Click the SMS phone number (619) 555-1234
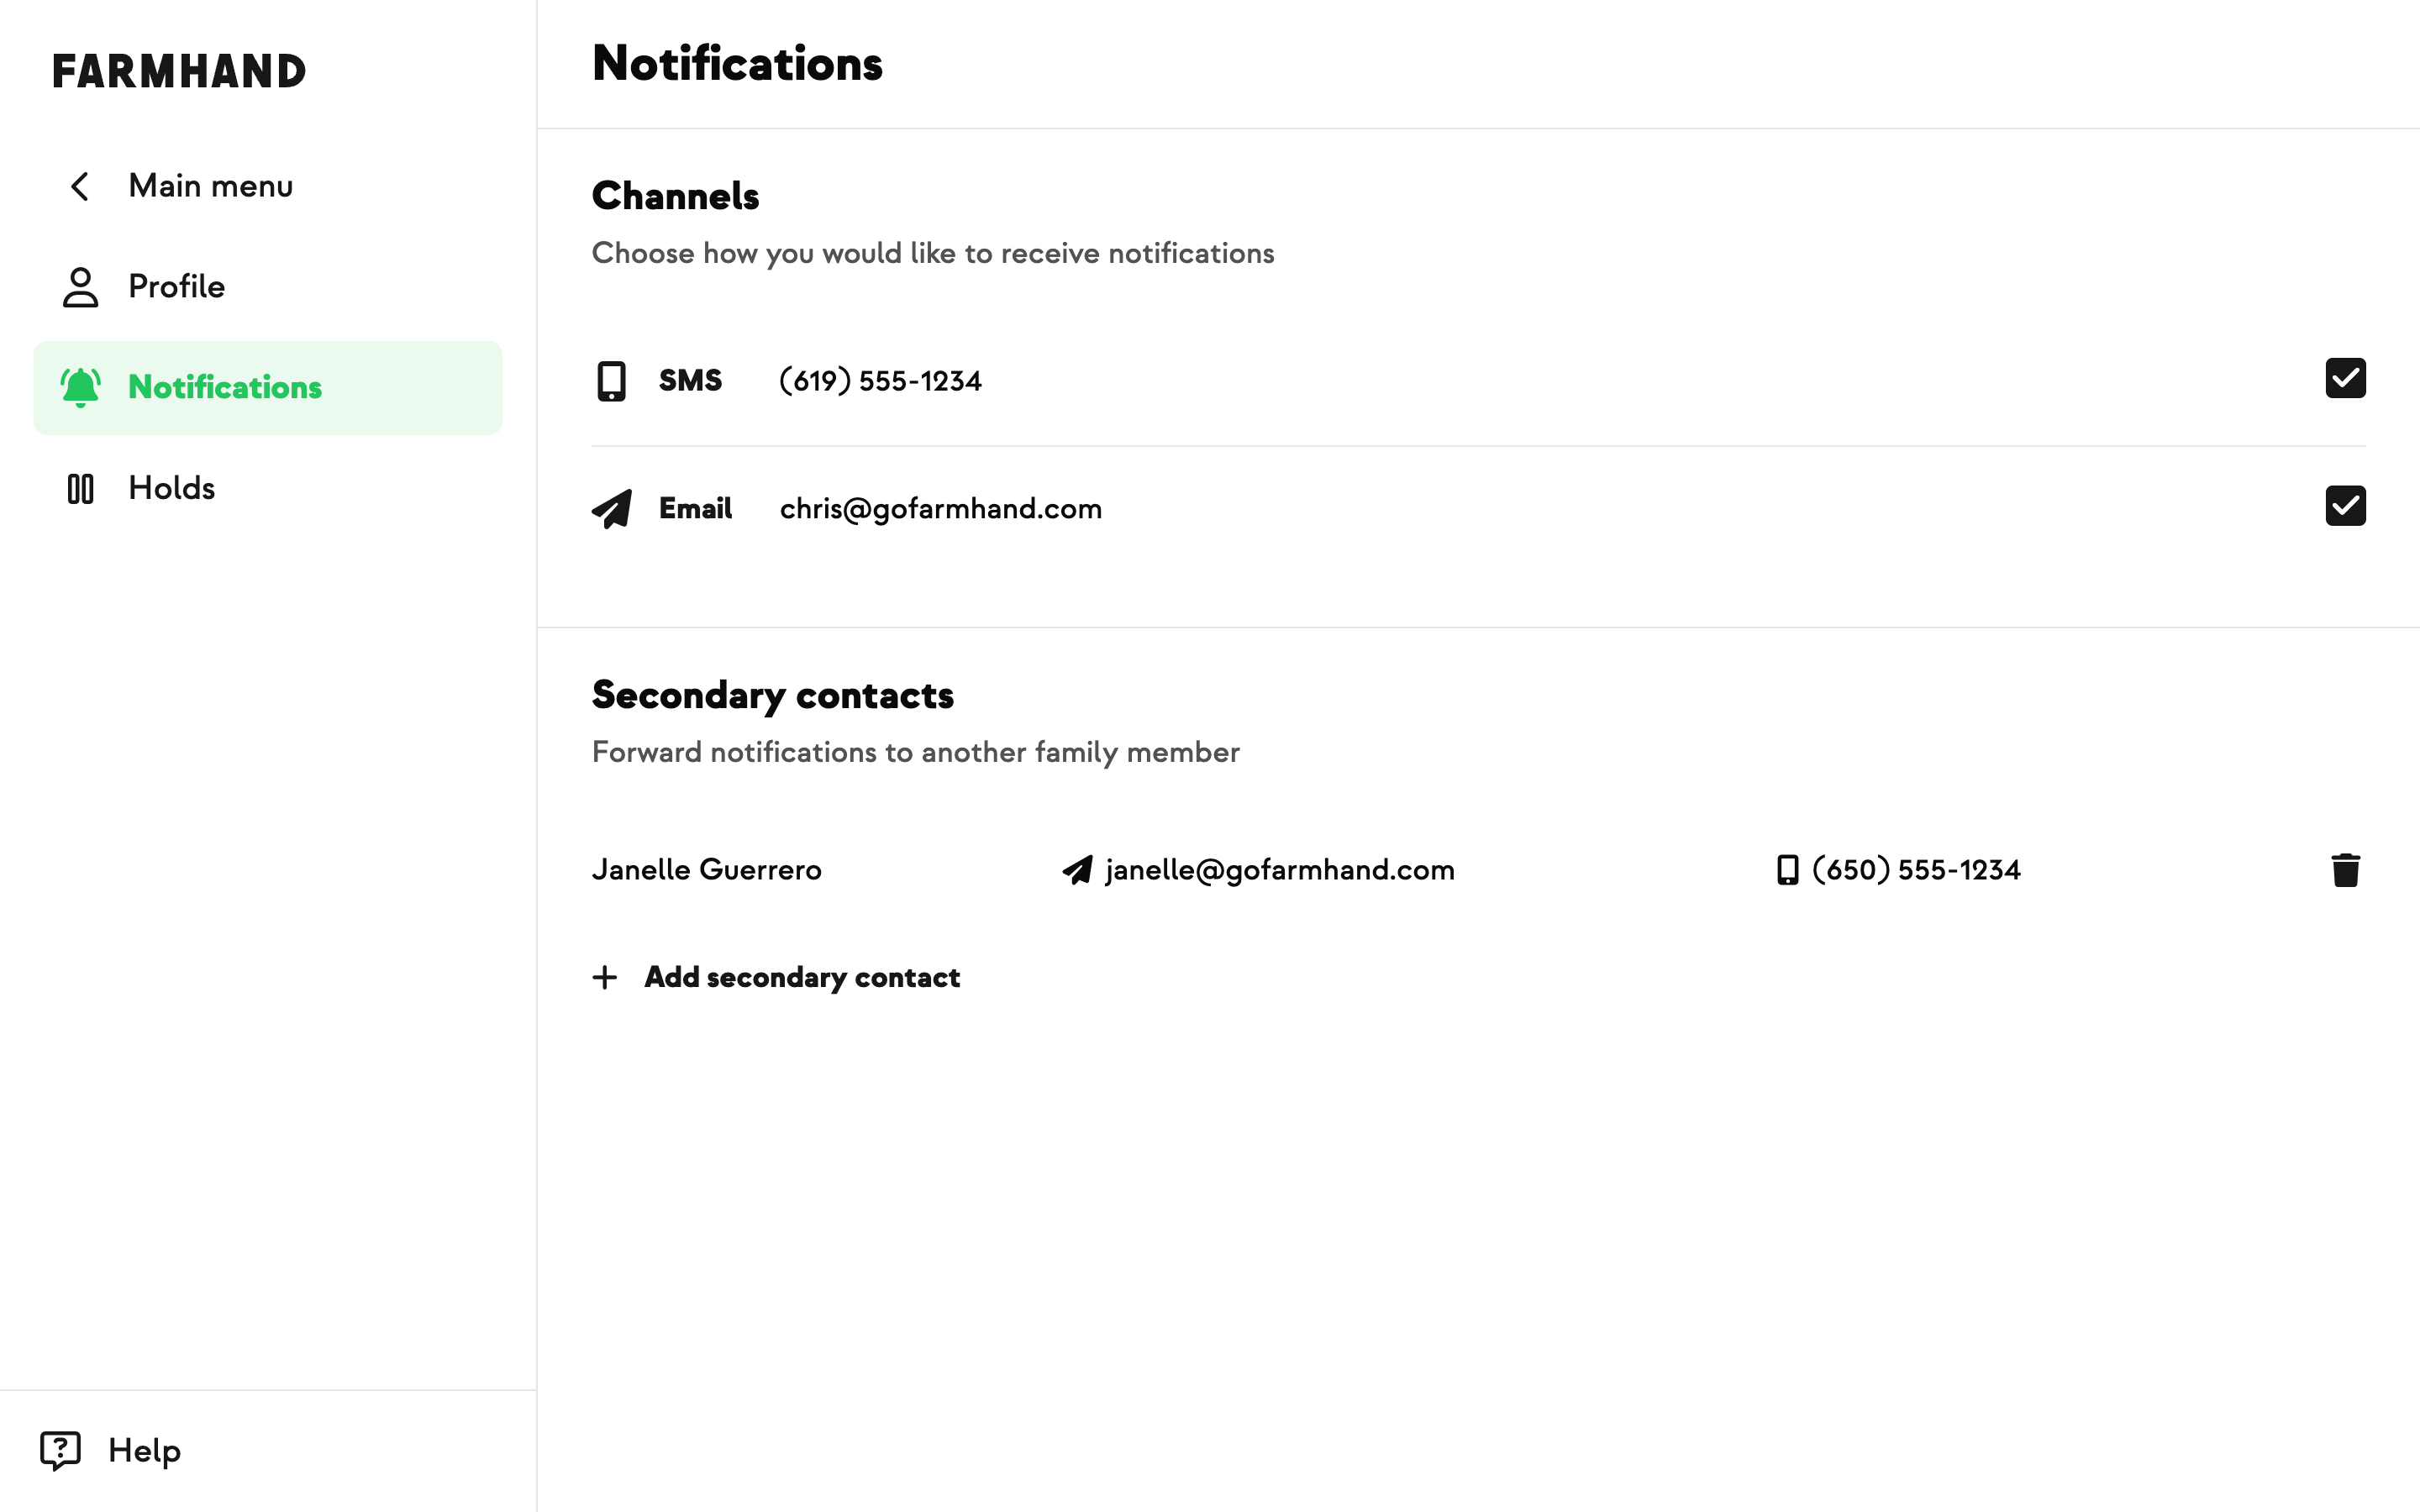 880,381
